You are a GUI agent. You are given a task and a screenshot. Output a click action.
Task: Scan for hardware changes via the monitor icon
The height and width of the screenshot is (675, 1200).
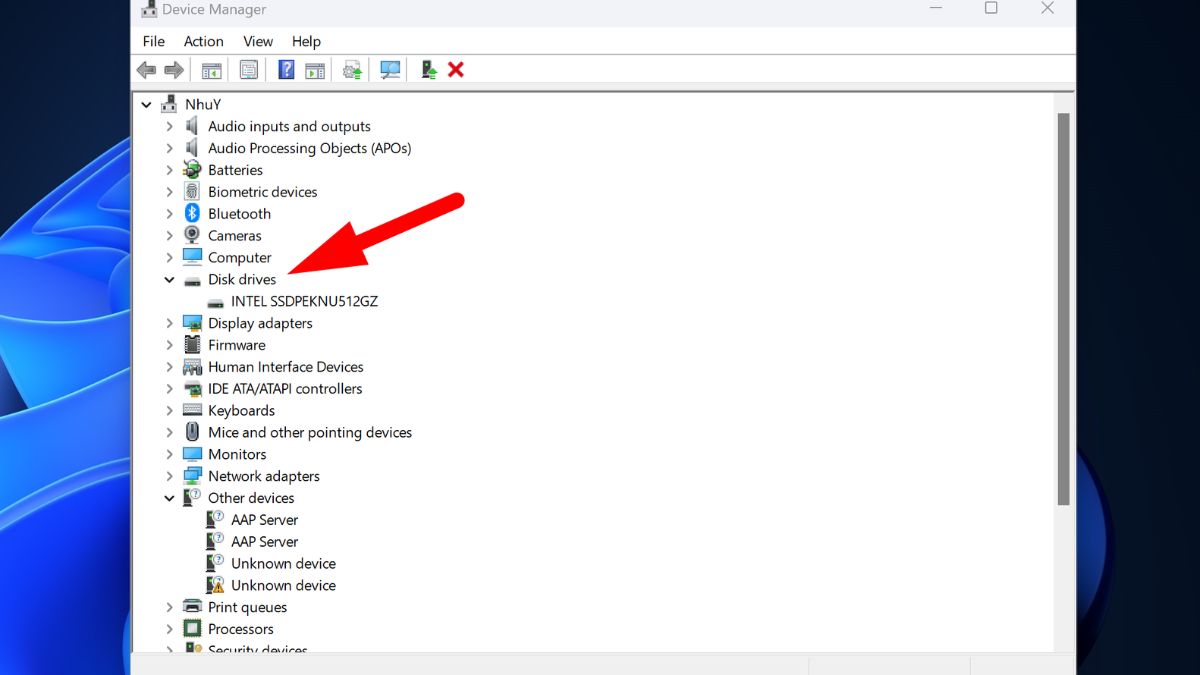390,70
